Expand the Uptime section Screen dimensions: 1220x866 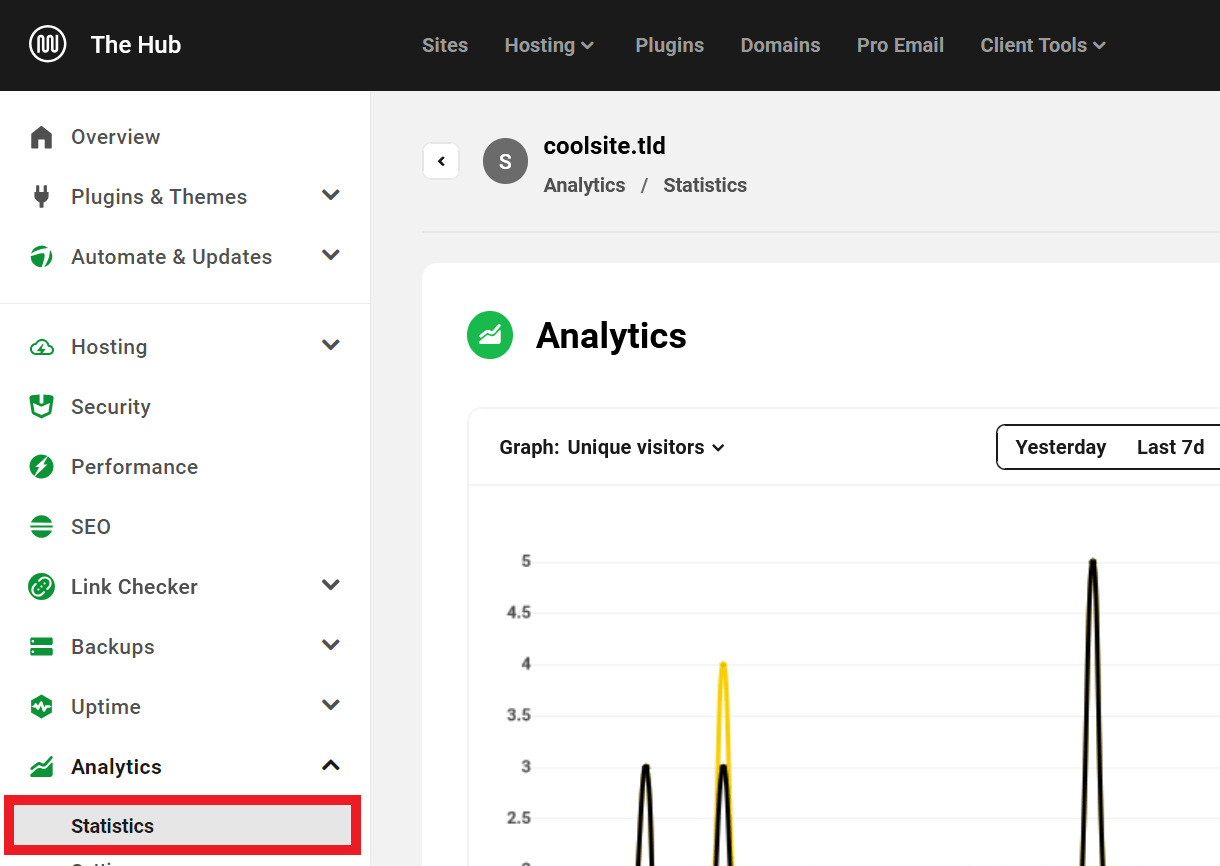331,706
